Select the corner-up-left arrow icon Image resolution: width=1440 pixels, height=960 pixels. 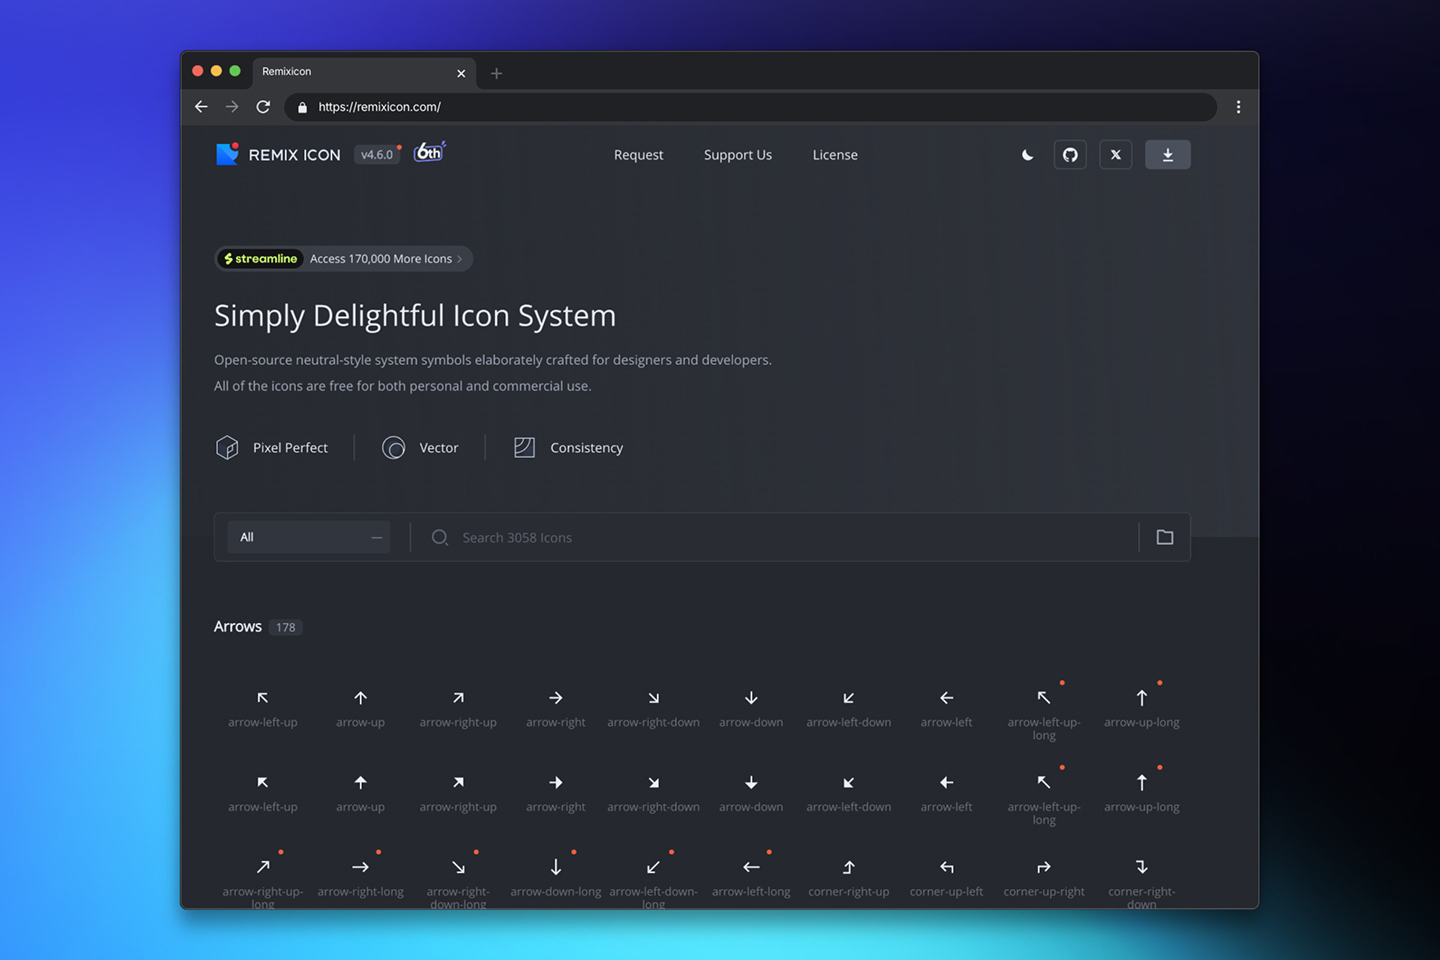(x=946, y=868)
